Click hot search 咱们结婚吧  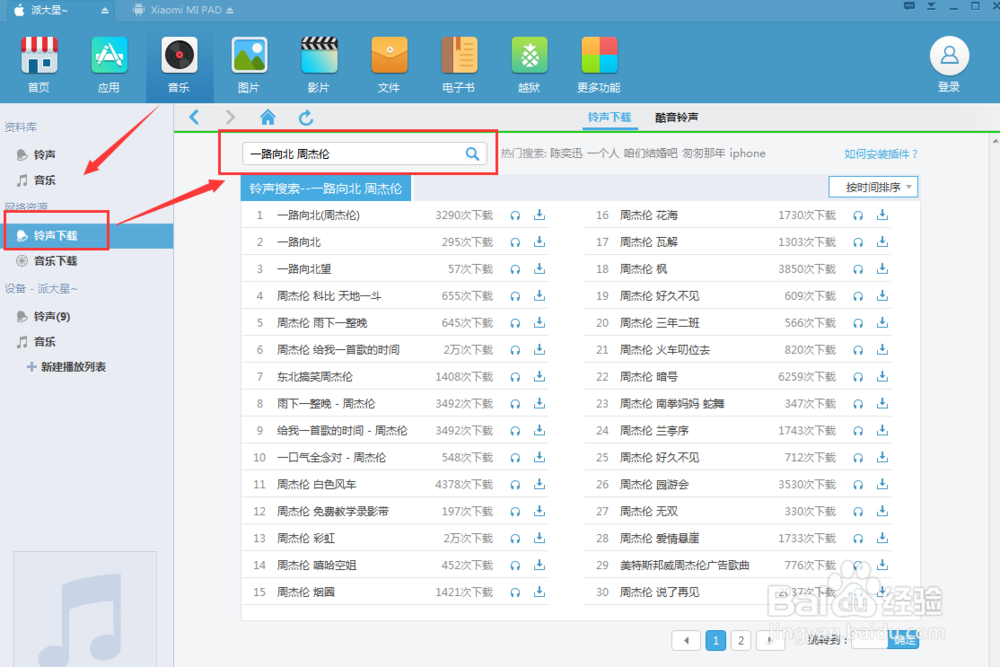coord(651,154)
